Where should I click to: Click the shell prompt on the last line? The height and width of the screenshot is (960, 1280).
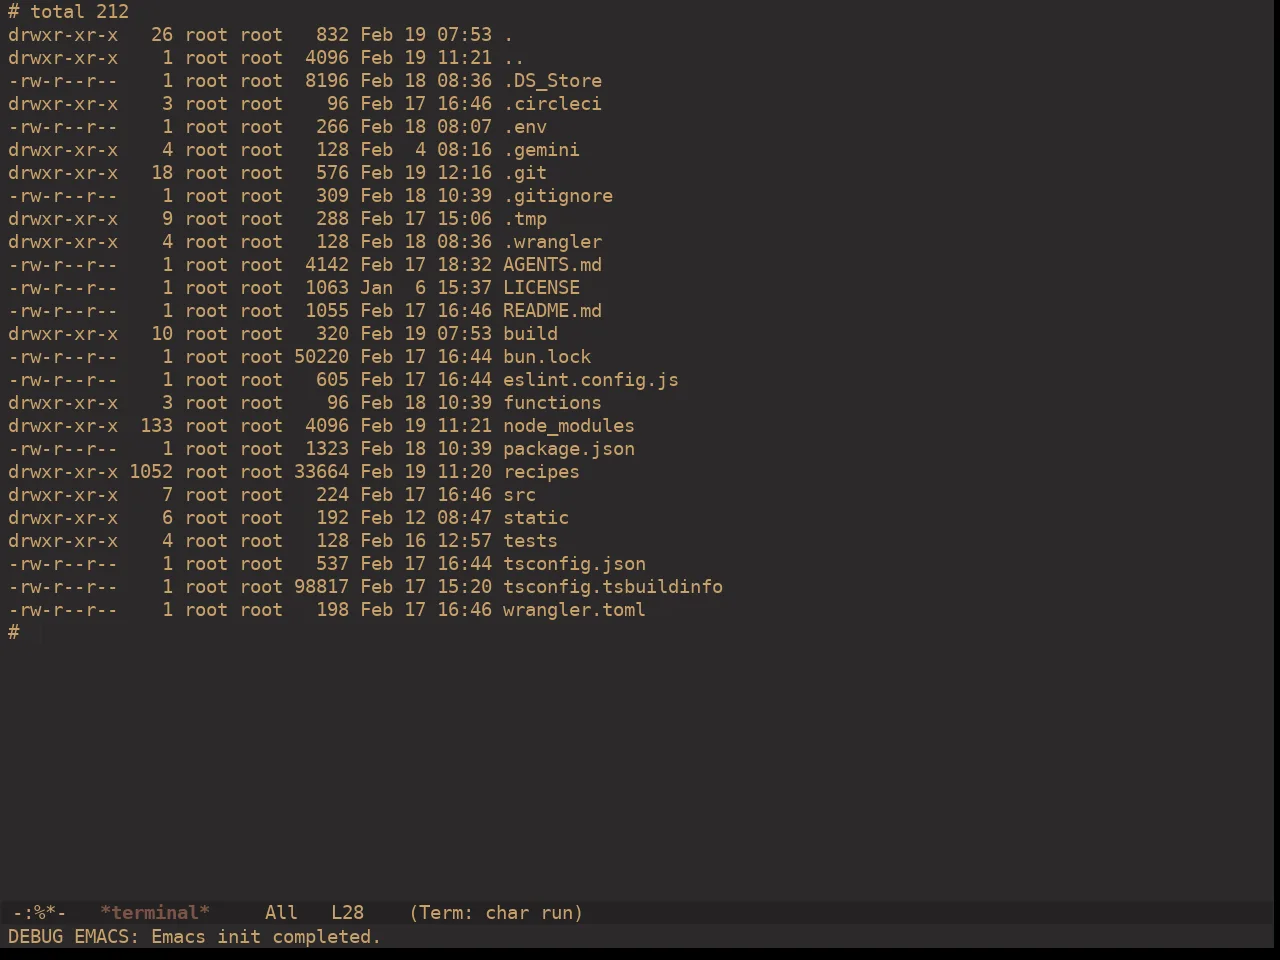[14, 632]
